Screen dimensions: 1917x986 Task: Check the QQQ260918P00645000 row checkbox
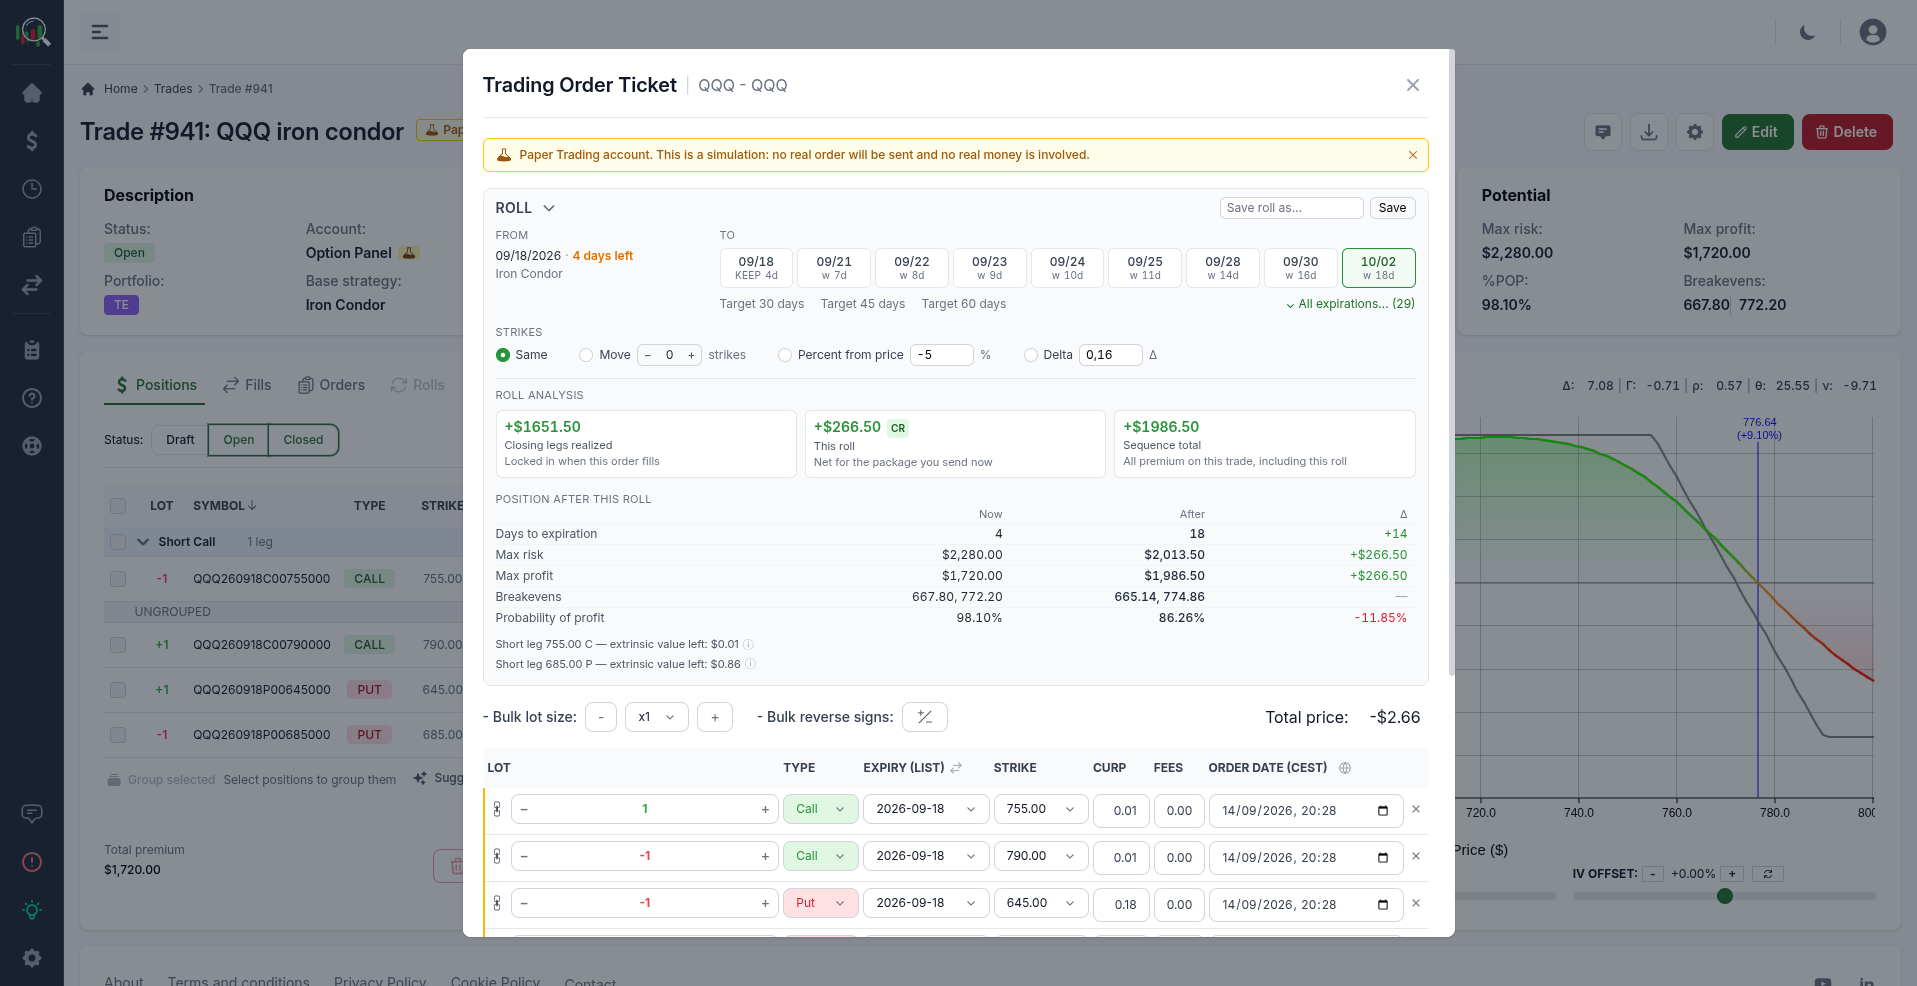coord(118,690)
